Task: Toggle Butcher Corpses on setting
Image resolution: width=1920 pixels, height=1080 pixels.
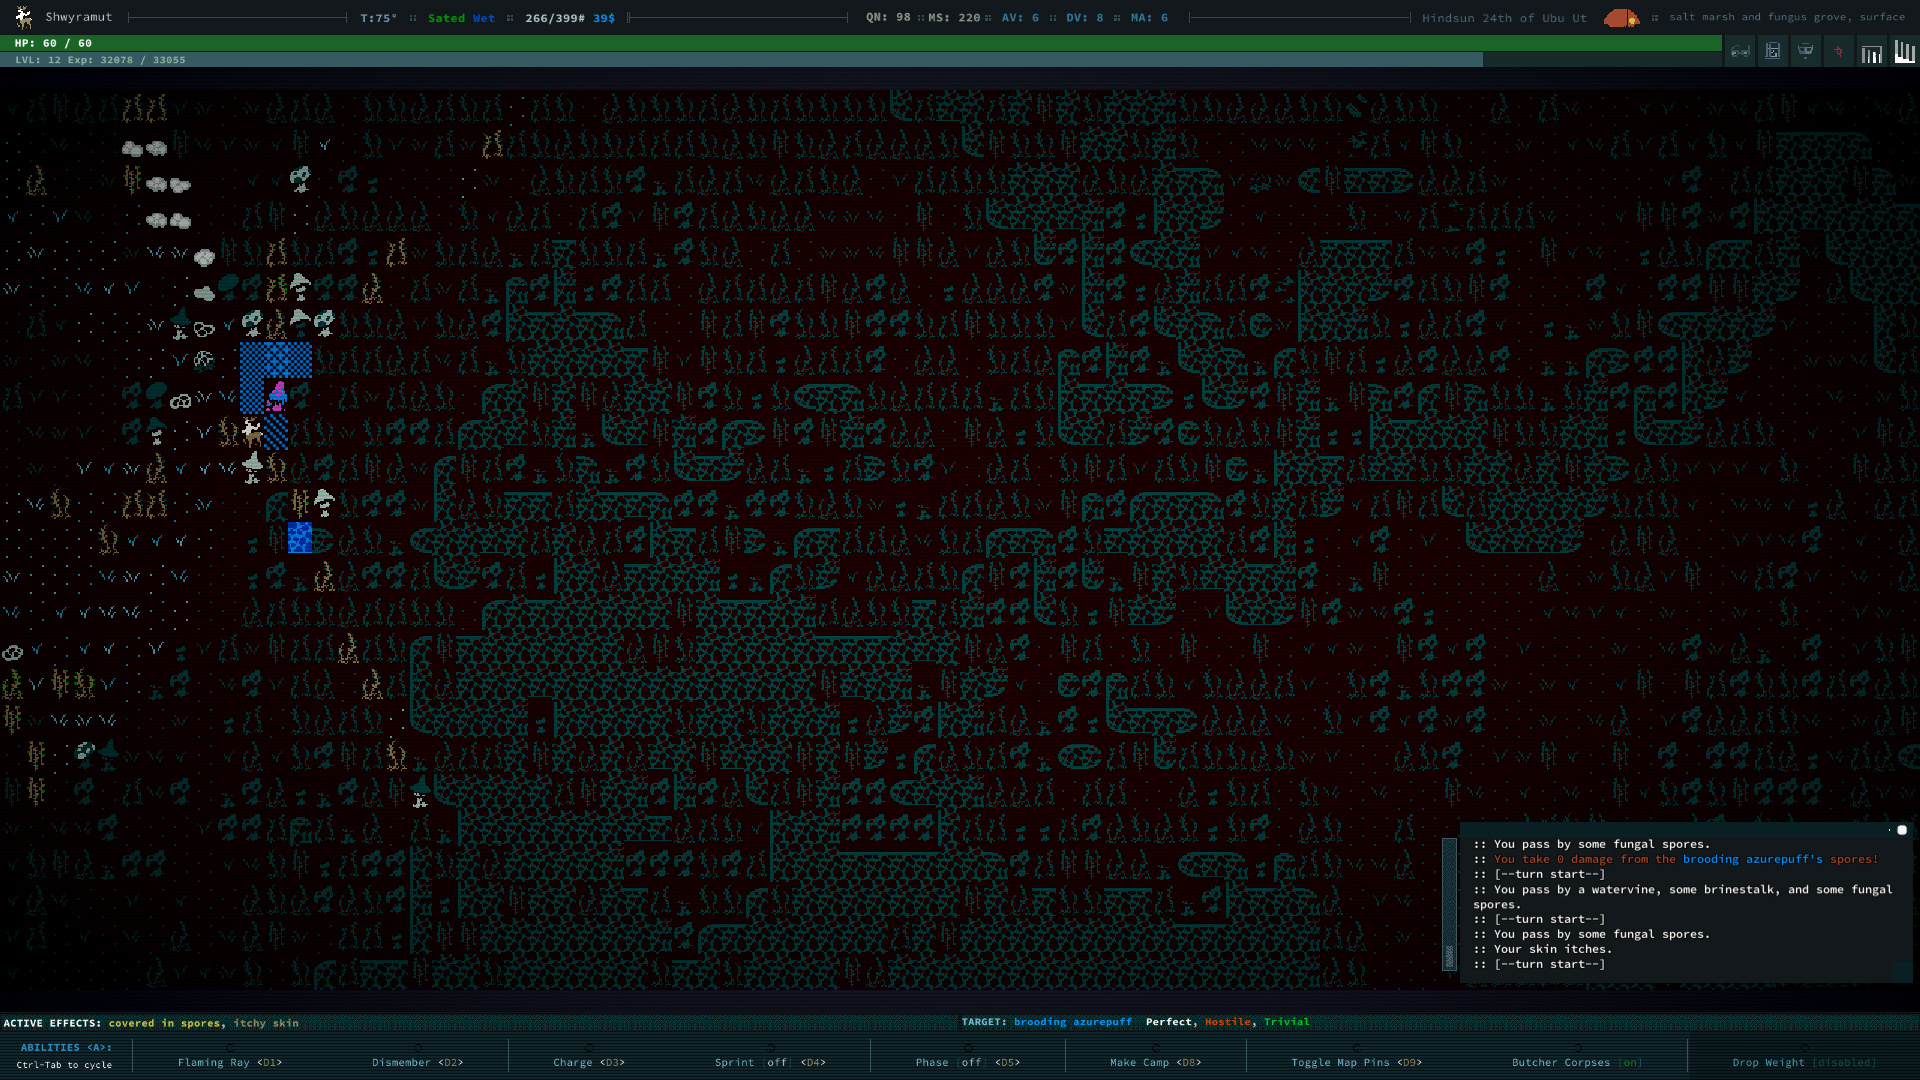Action: (1577, 1062)
